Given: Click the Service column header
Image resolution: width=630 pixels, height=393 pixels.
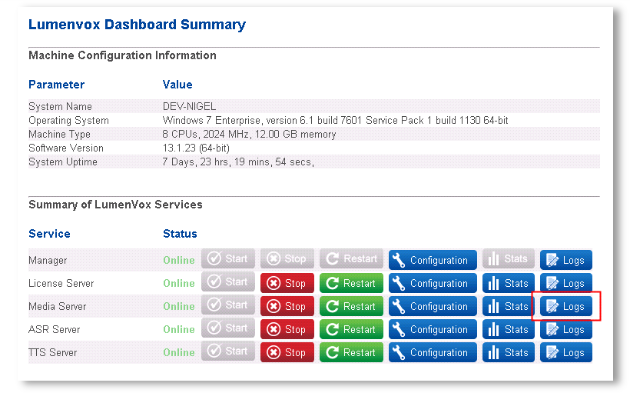Looking at the screenshot, I should pos(49,234).
